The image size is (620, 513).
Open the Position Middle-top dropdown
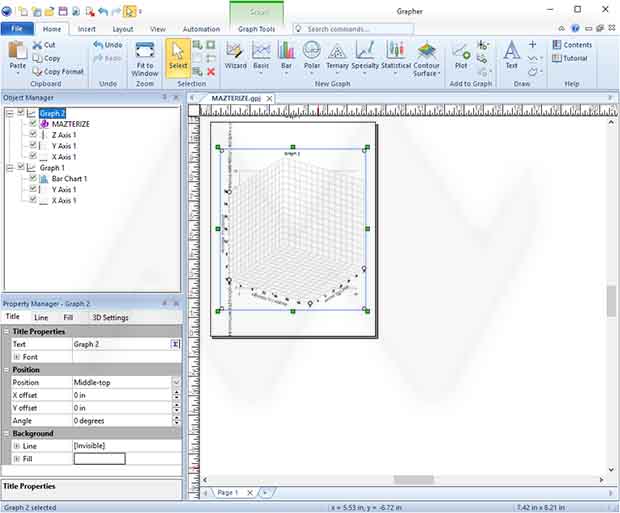point(176,382)
